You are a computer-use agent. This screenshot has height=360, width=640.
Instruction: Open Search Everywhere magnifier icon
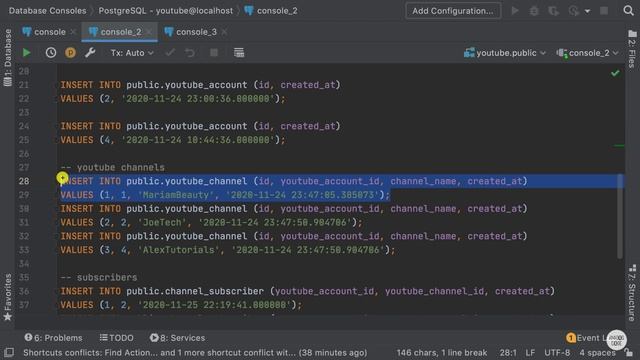[628, 11]
